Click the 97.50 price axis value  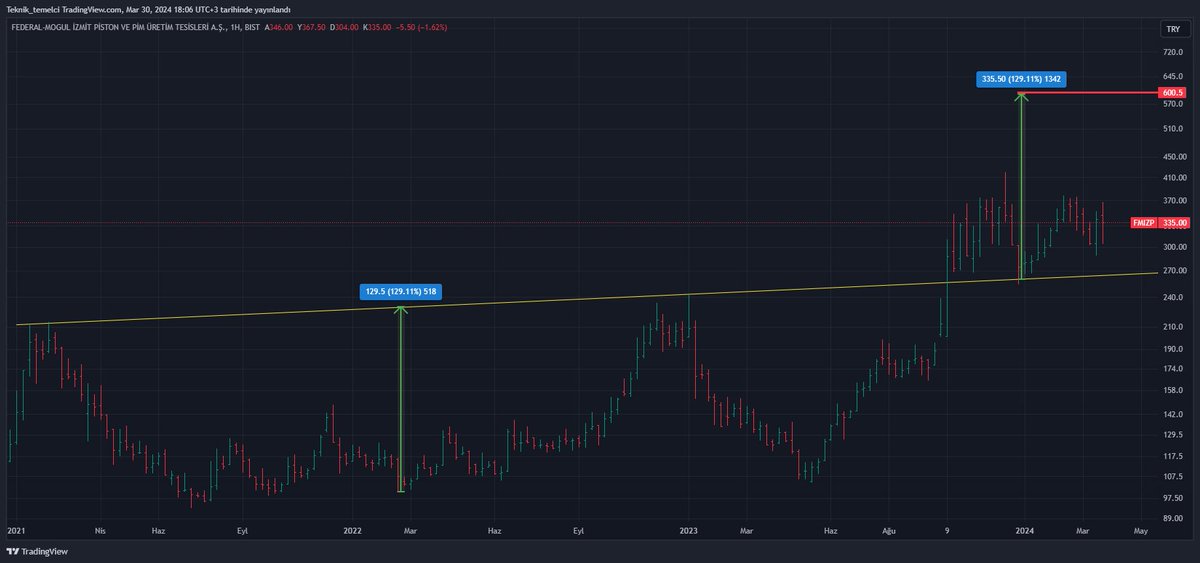click(1173, 498)
